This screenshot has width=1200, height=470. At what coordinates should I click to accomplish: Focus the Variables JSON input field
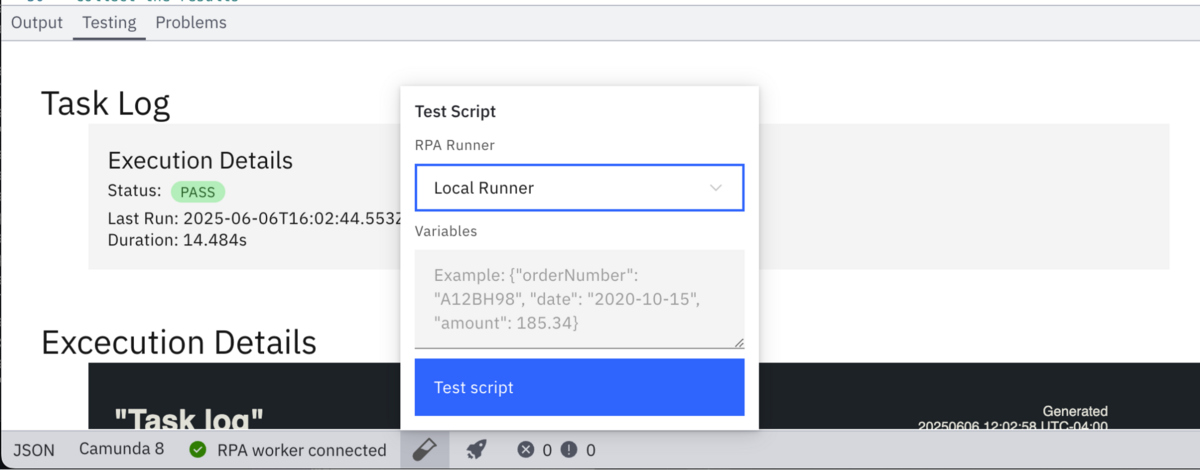coord(580,298)
